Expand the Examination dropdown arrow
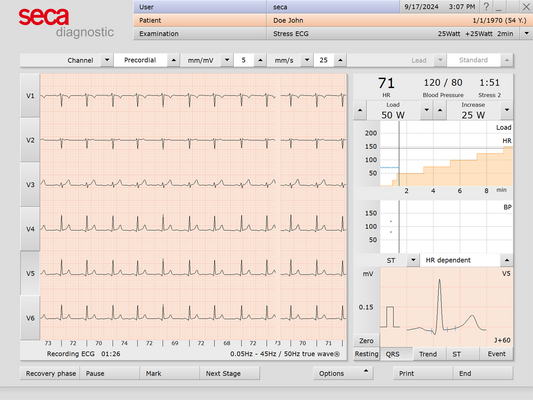 coord(527,33)
